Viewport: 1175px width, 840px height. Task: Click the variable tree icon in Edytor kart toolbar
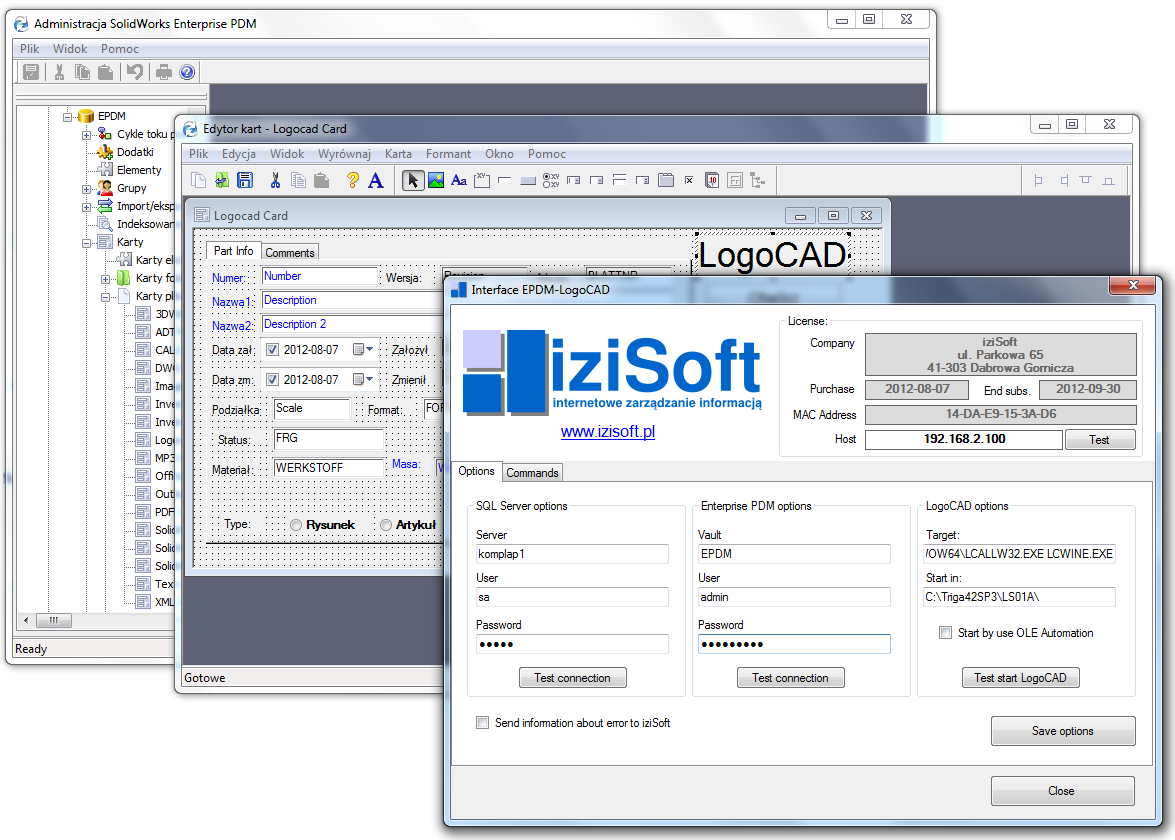[758, 180]
